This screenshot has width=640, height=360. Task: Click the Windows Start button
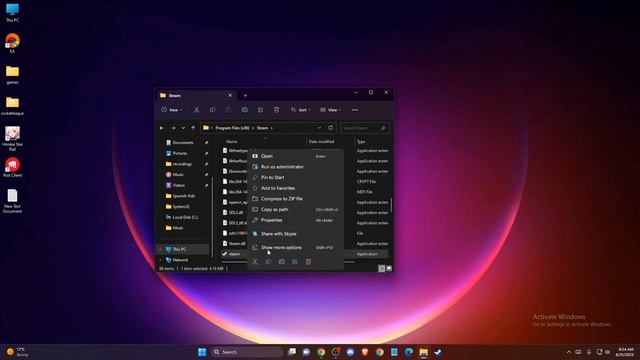[202, 352]
